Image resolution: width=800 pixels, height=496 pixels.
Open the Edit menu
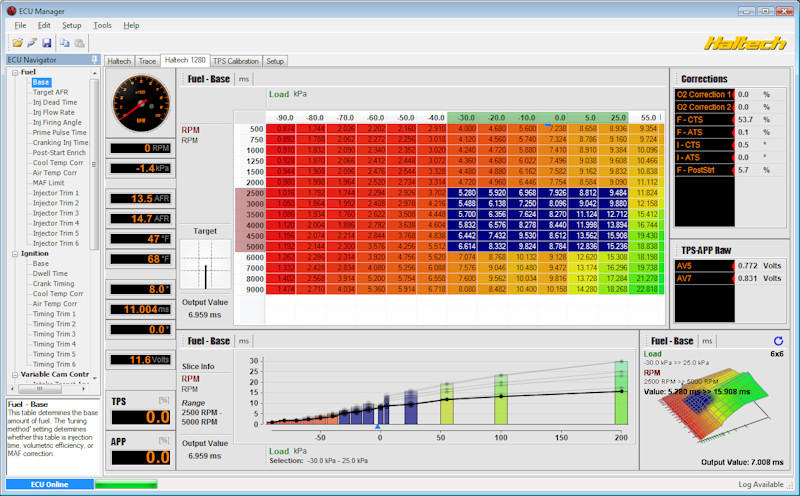44,26
